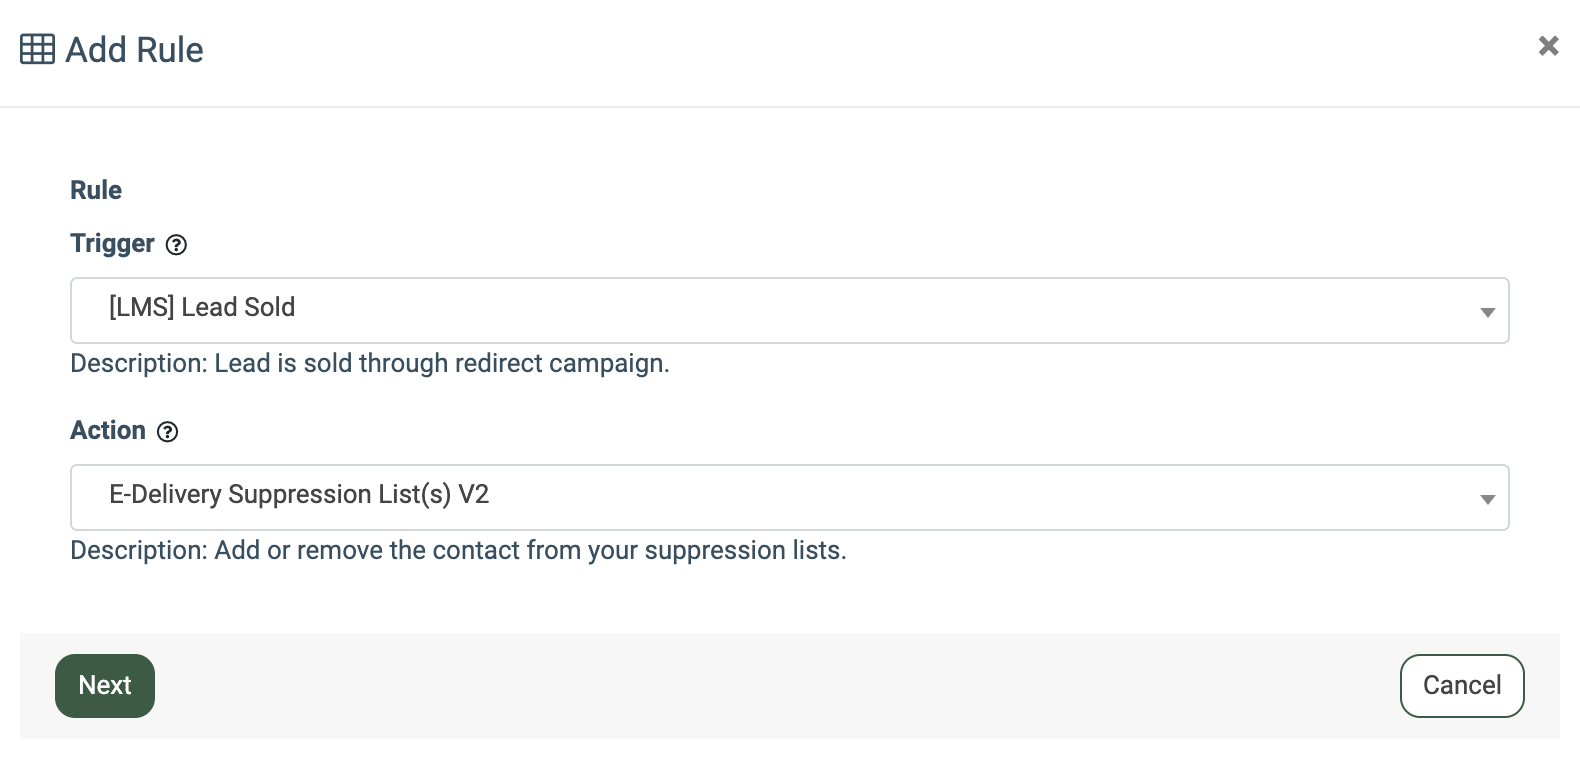Select the [LMS] Lead Sold value text
This screenshot has width=1580, height=762.
click(x=202, y=307)
